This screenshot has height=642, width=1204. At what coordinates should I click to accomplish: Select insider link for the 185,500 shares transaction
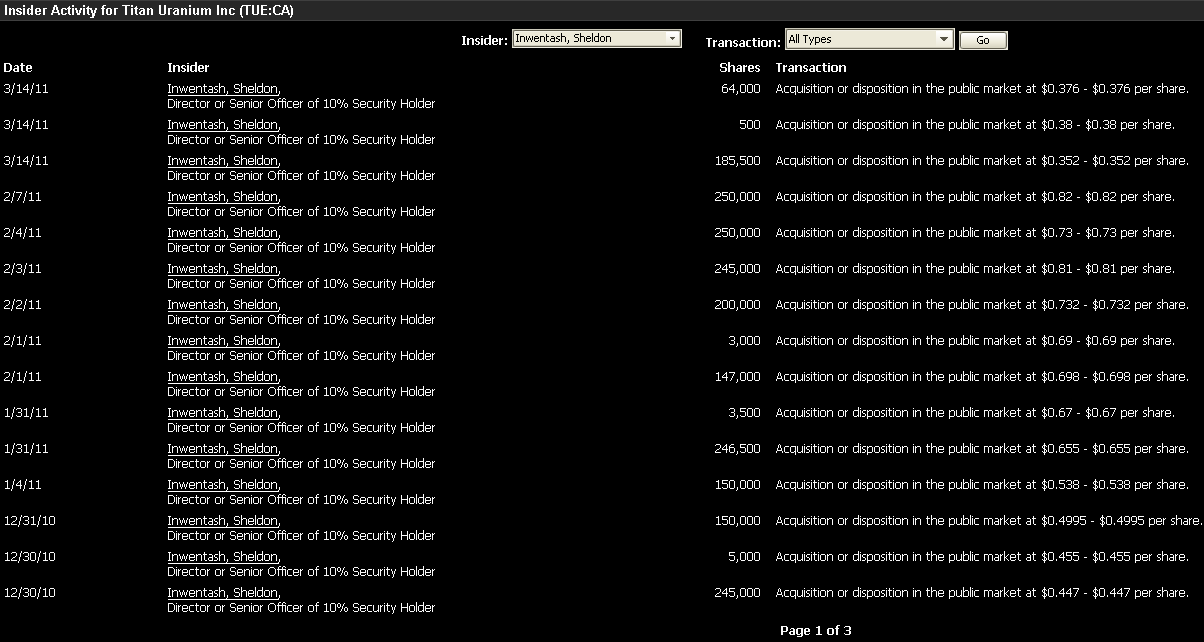click(x=222, y=161)
